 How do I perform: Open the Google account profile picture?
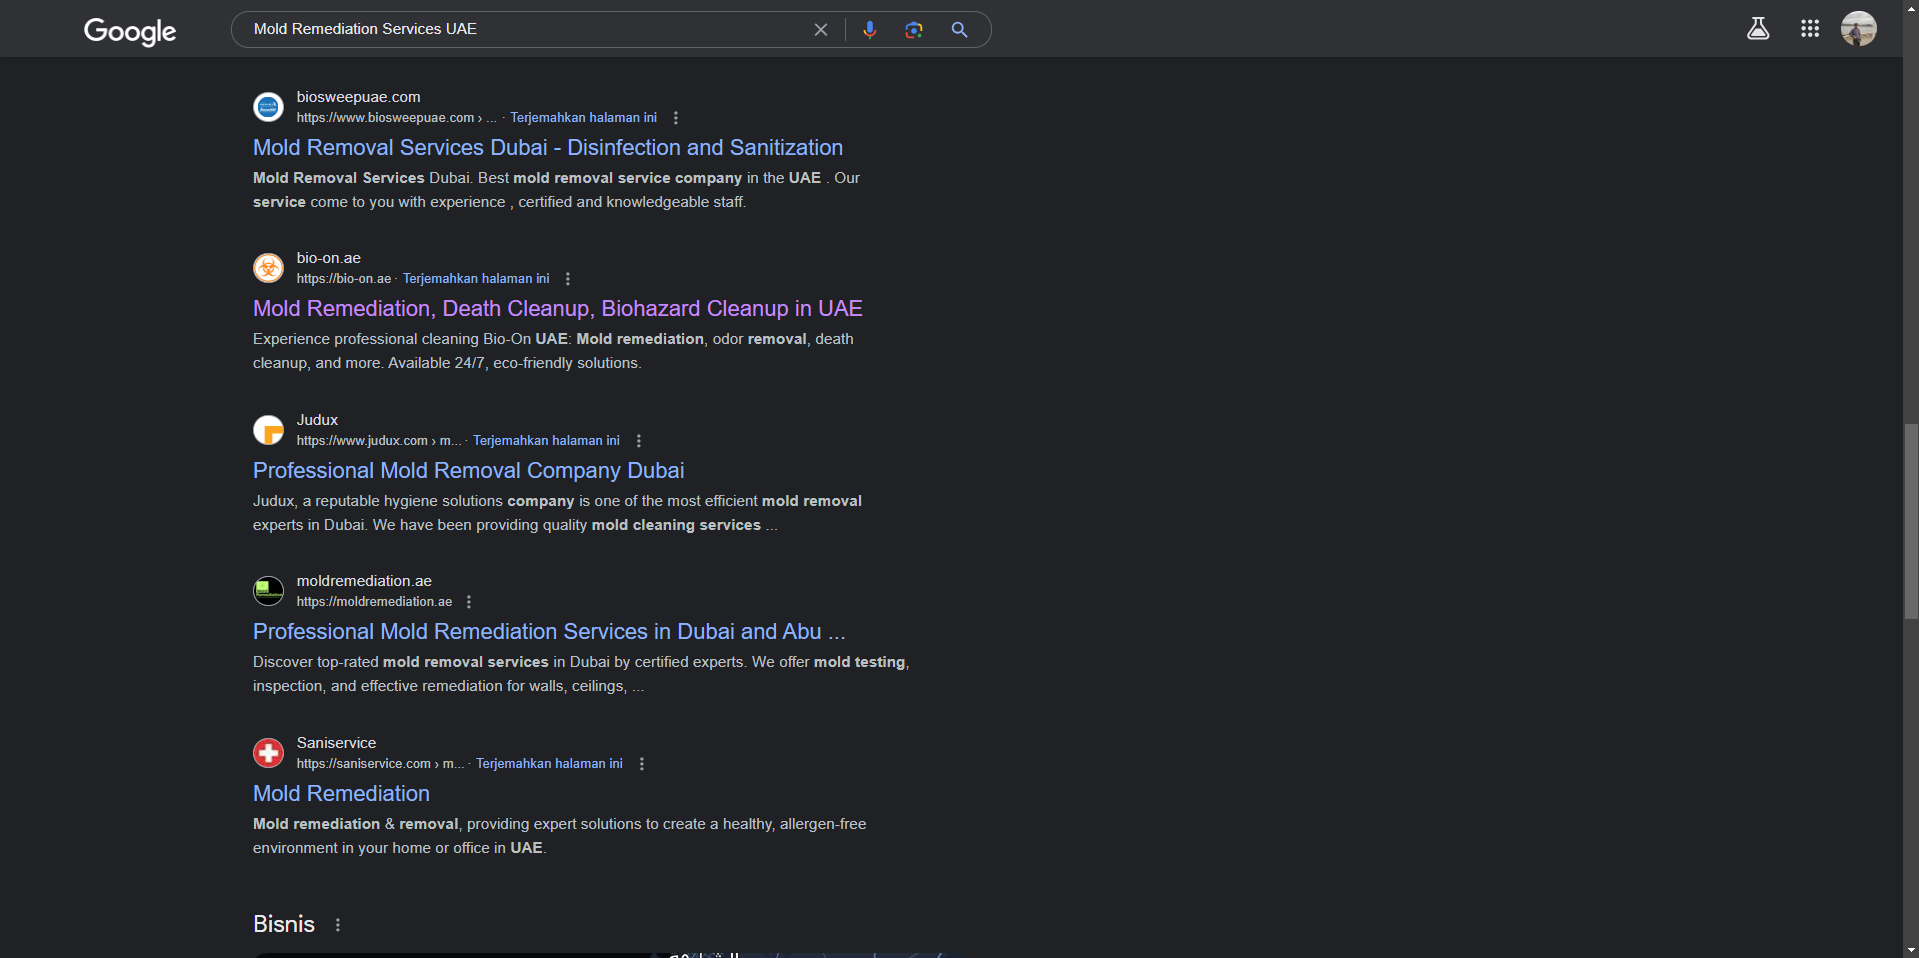point(1858,29)
